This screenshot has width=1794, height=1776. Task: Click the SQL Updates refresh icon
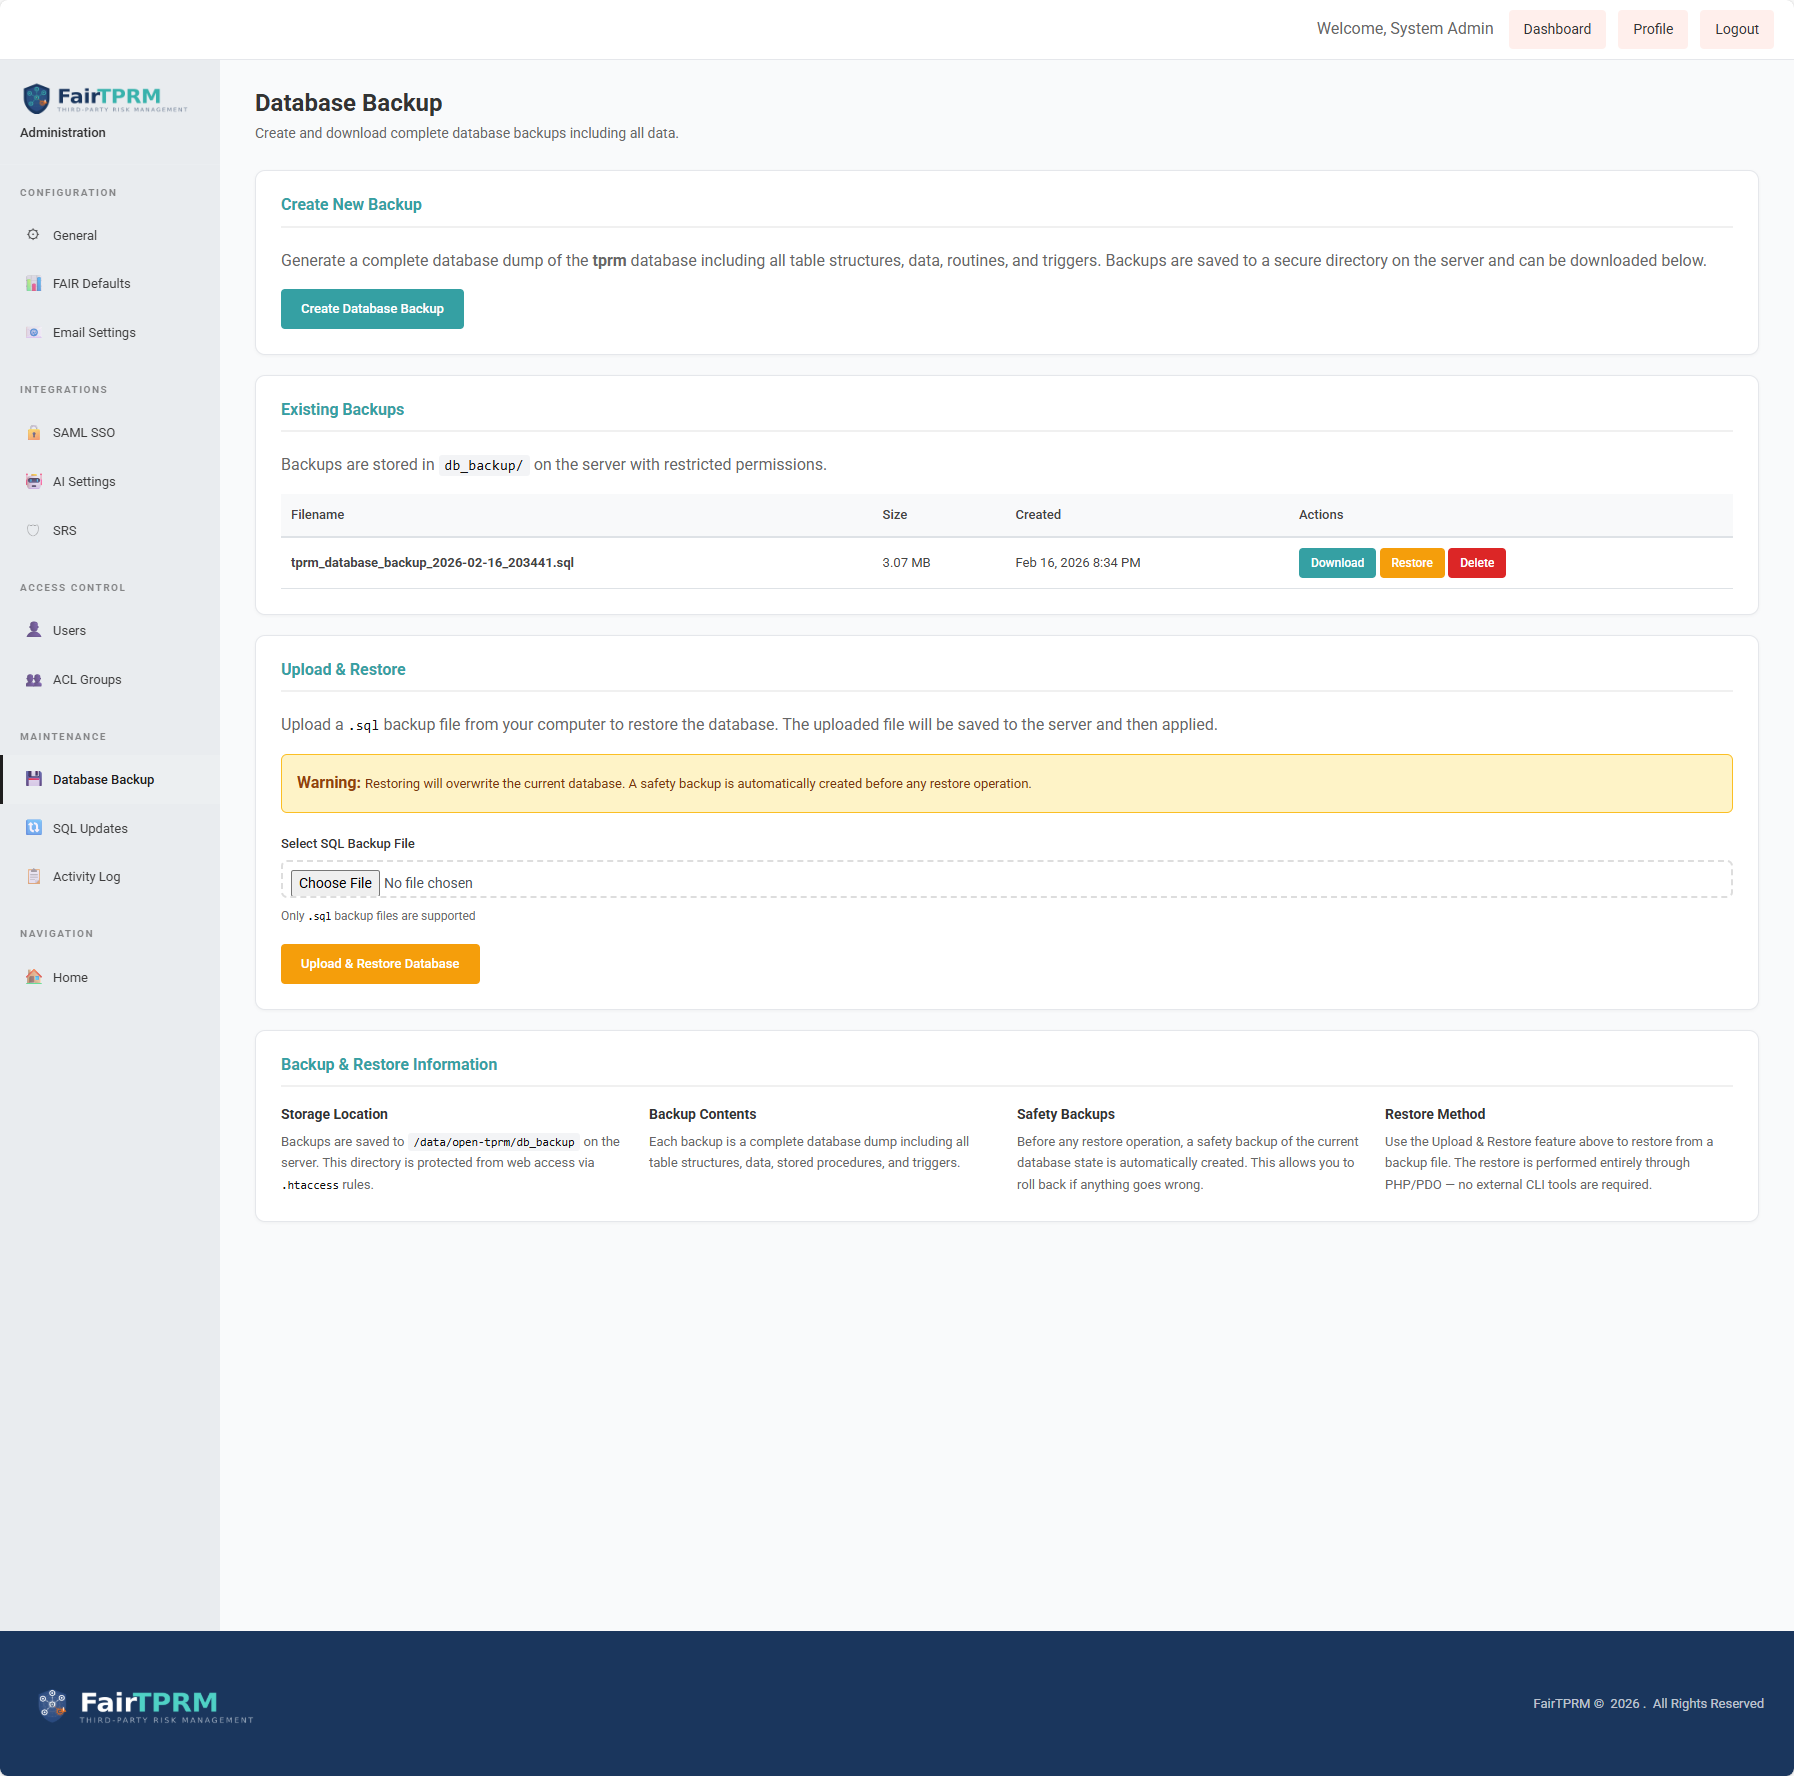click(x=33, y=828)
